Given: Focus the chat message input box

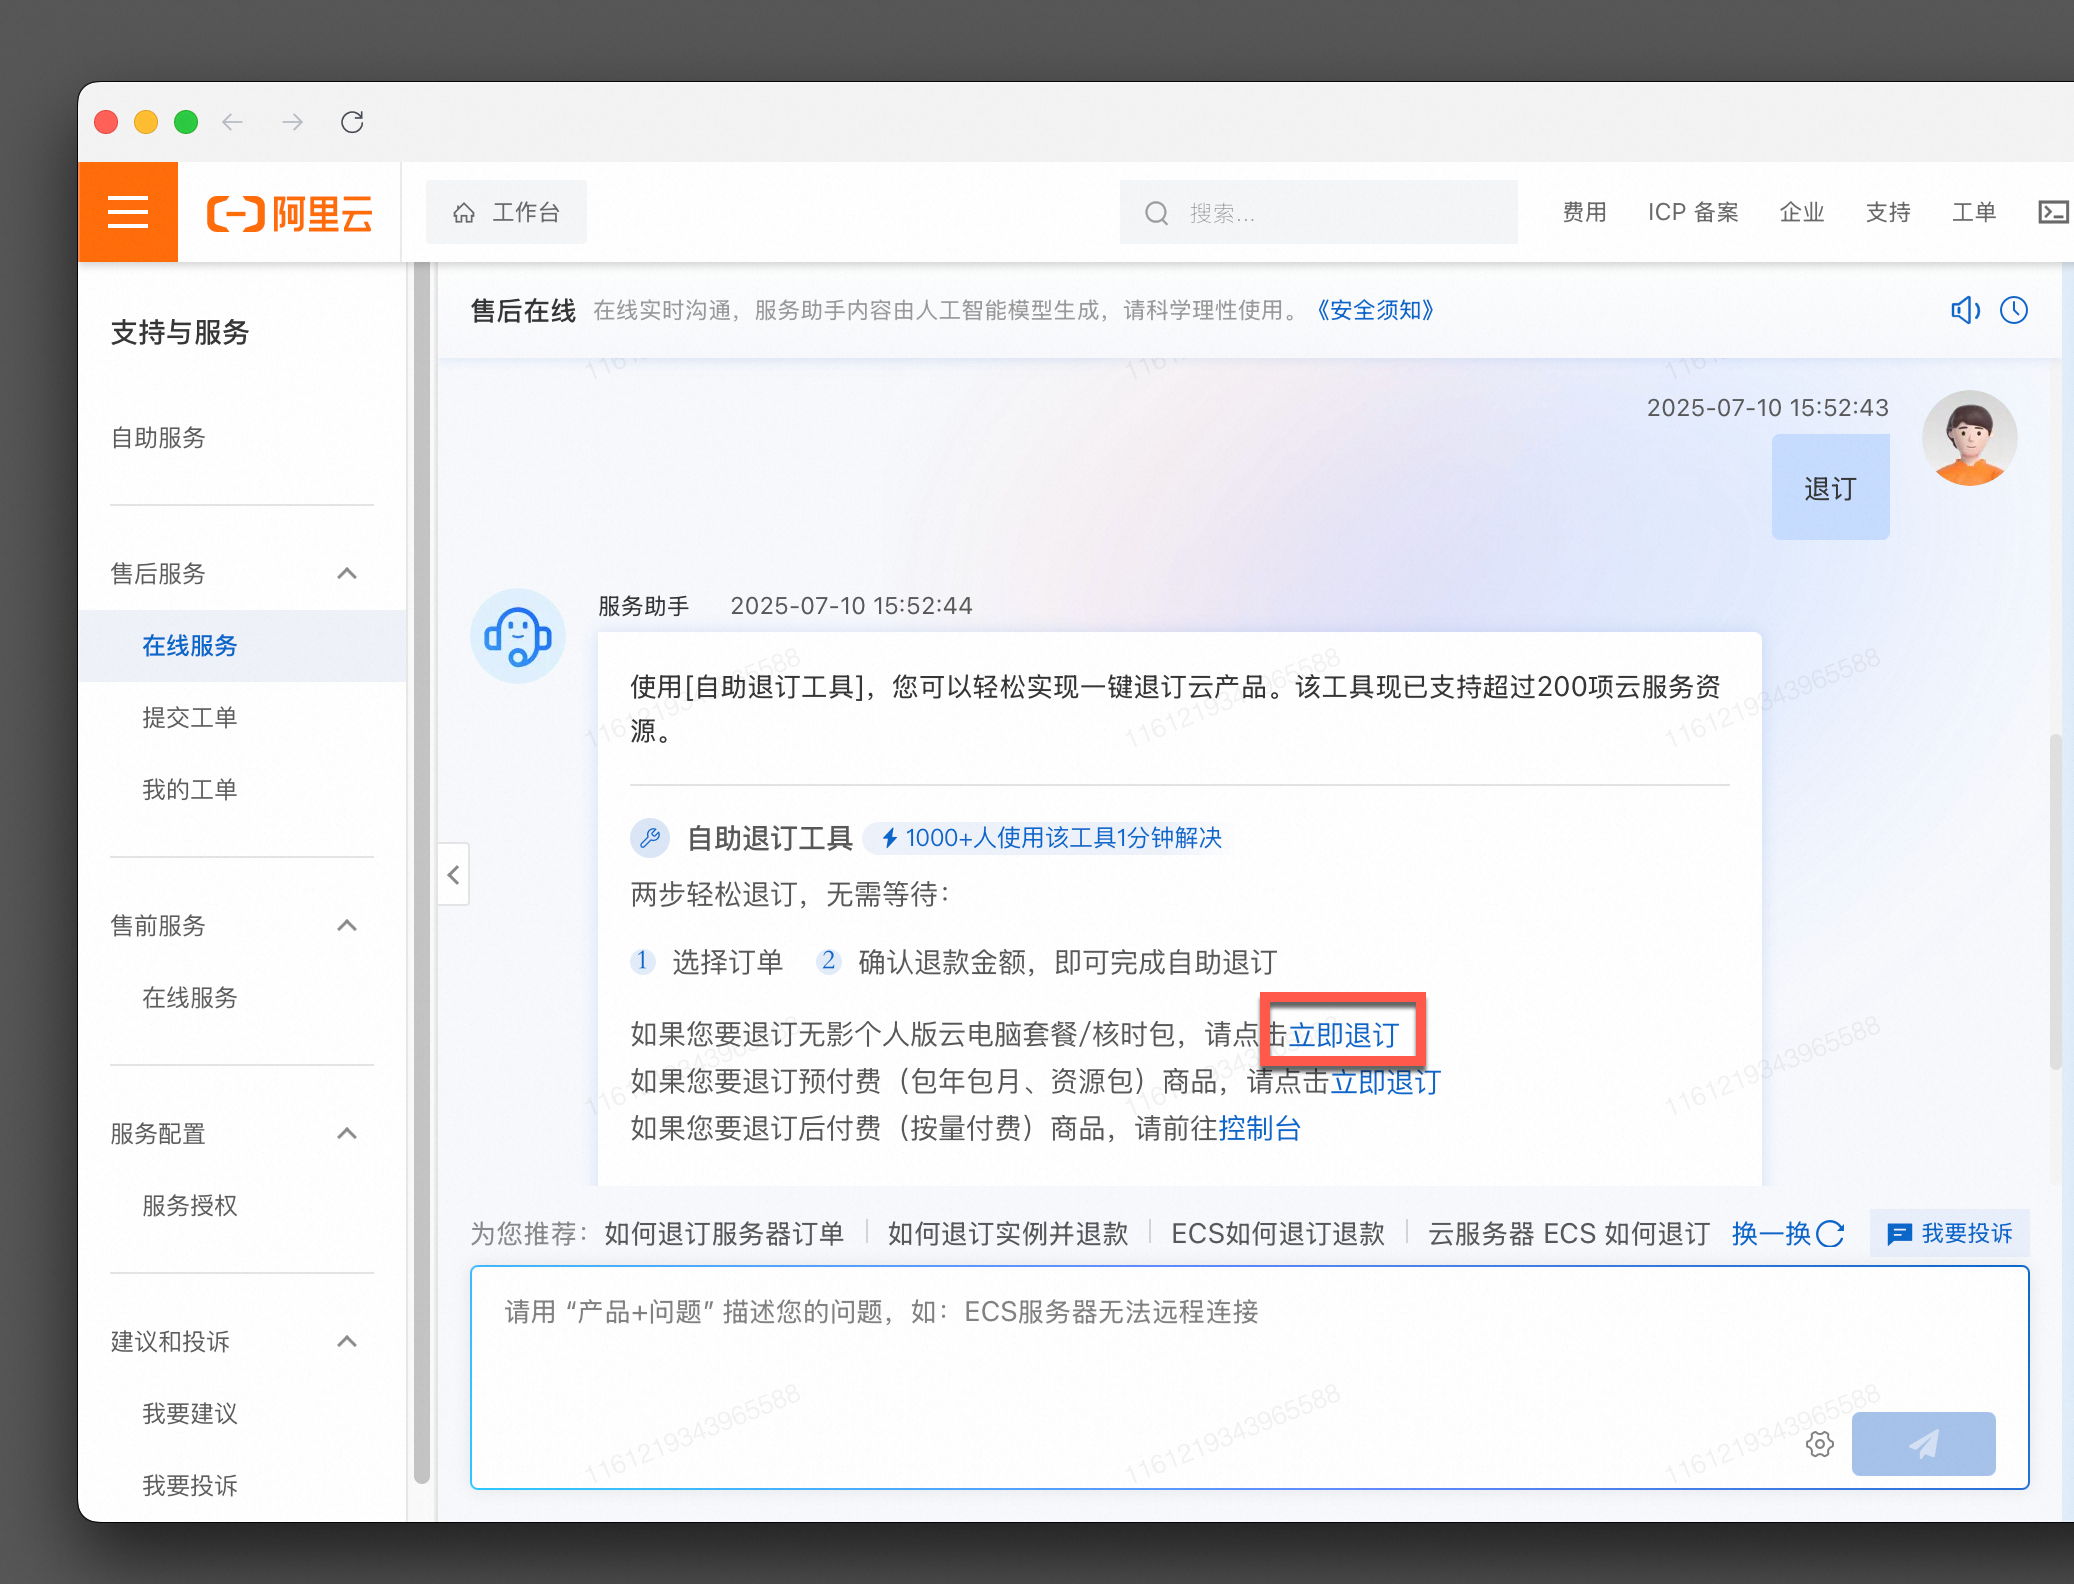Looking at the screenshot, I should 1250,1378.
